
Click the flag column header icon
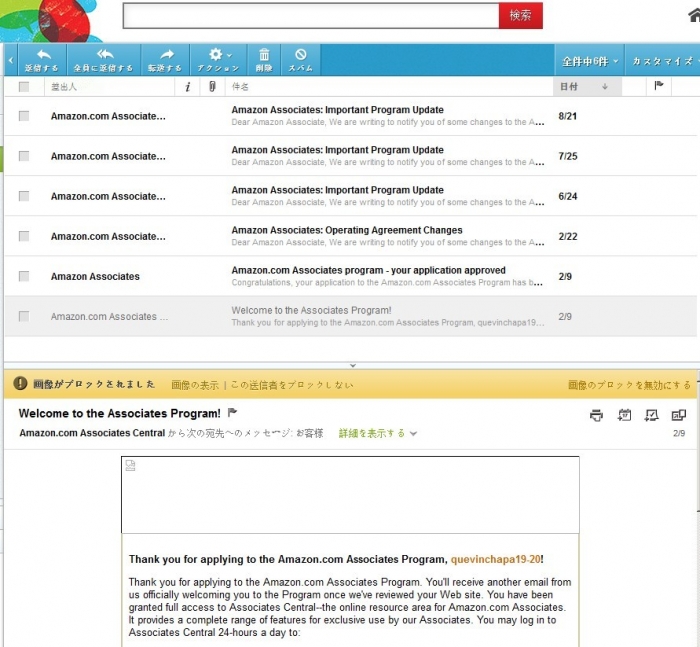click(658, 86)
